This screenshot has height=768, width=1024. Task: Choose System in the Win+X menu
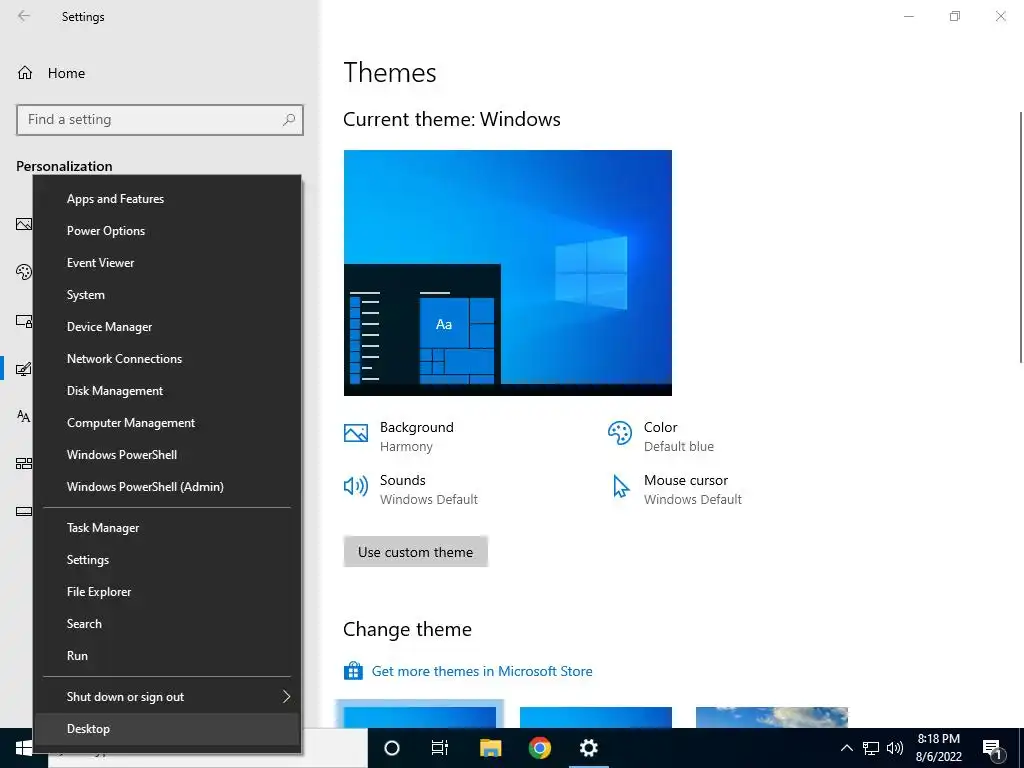(x=167, y=295)
